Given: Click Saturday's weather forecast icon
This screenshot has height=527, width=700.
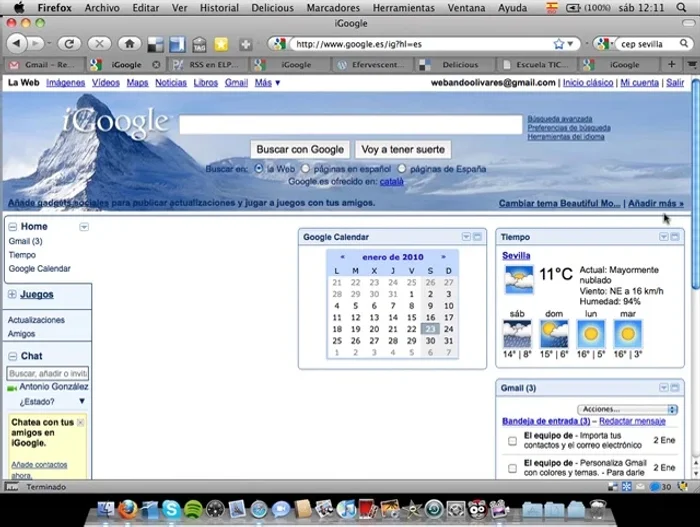Looking at the screenshot, I should [x=517, y=333].
